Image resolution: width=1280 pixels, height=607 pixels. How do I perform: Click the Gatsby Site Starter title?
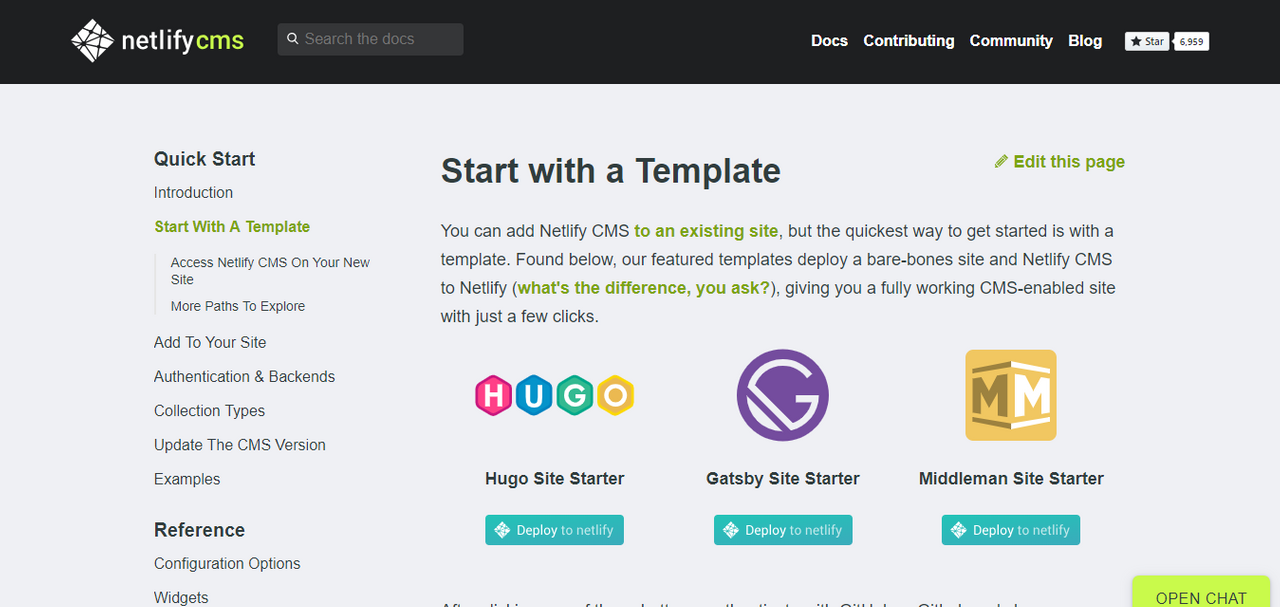pos(783,479)
